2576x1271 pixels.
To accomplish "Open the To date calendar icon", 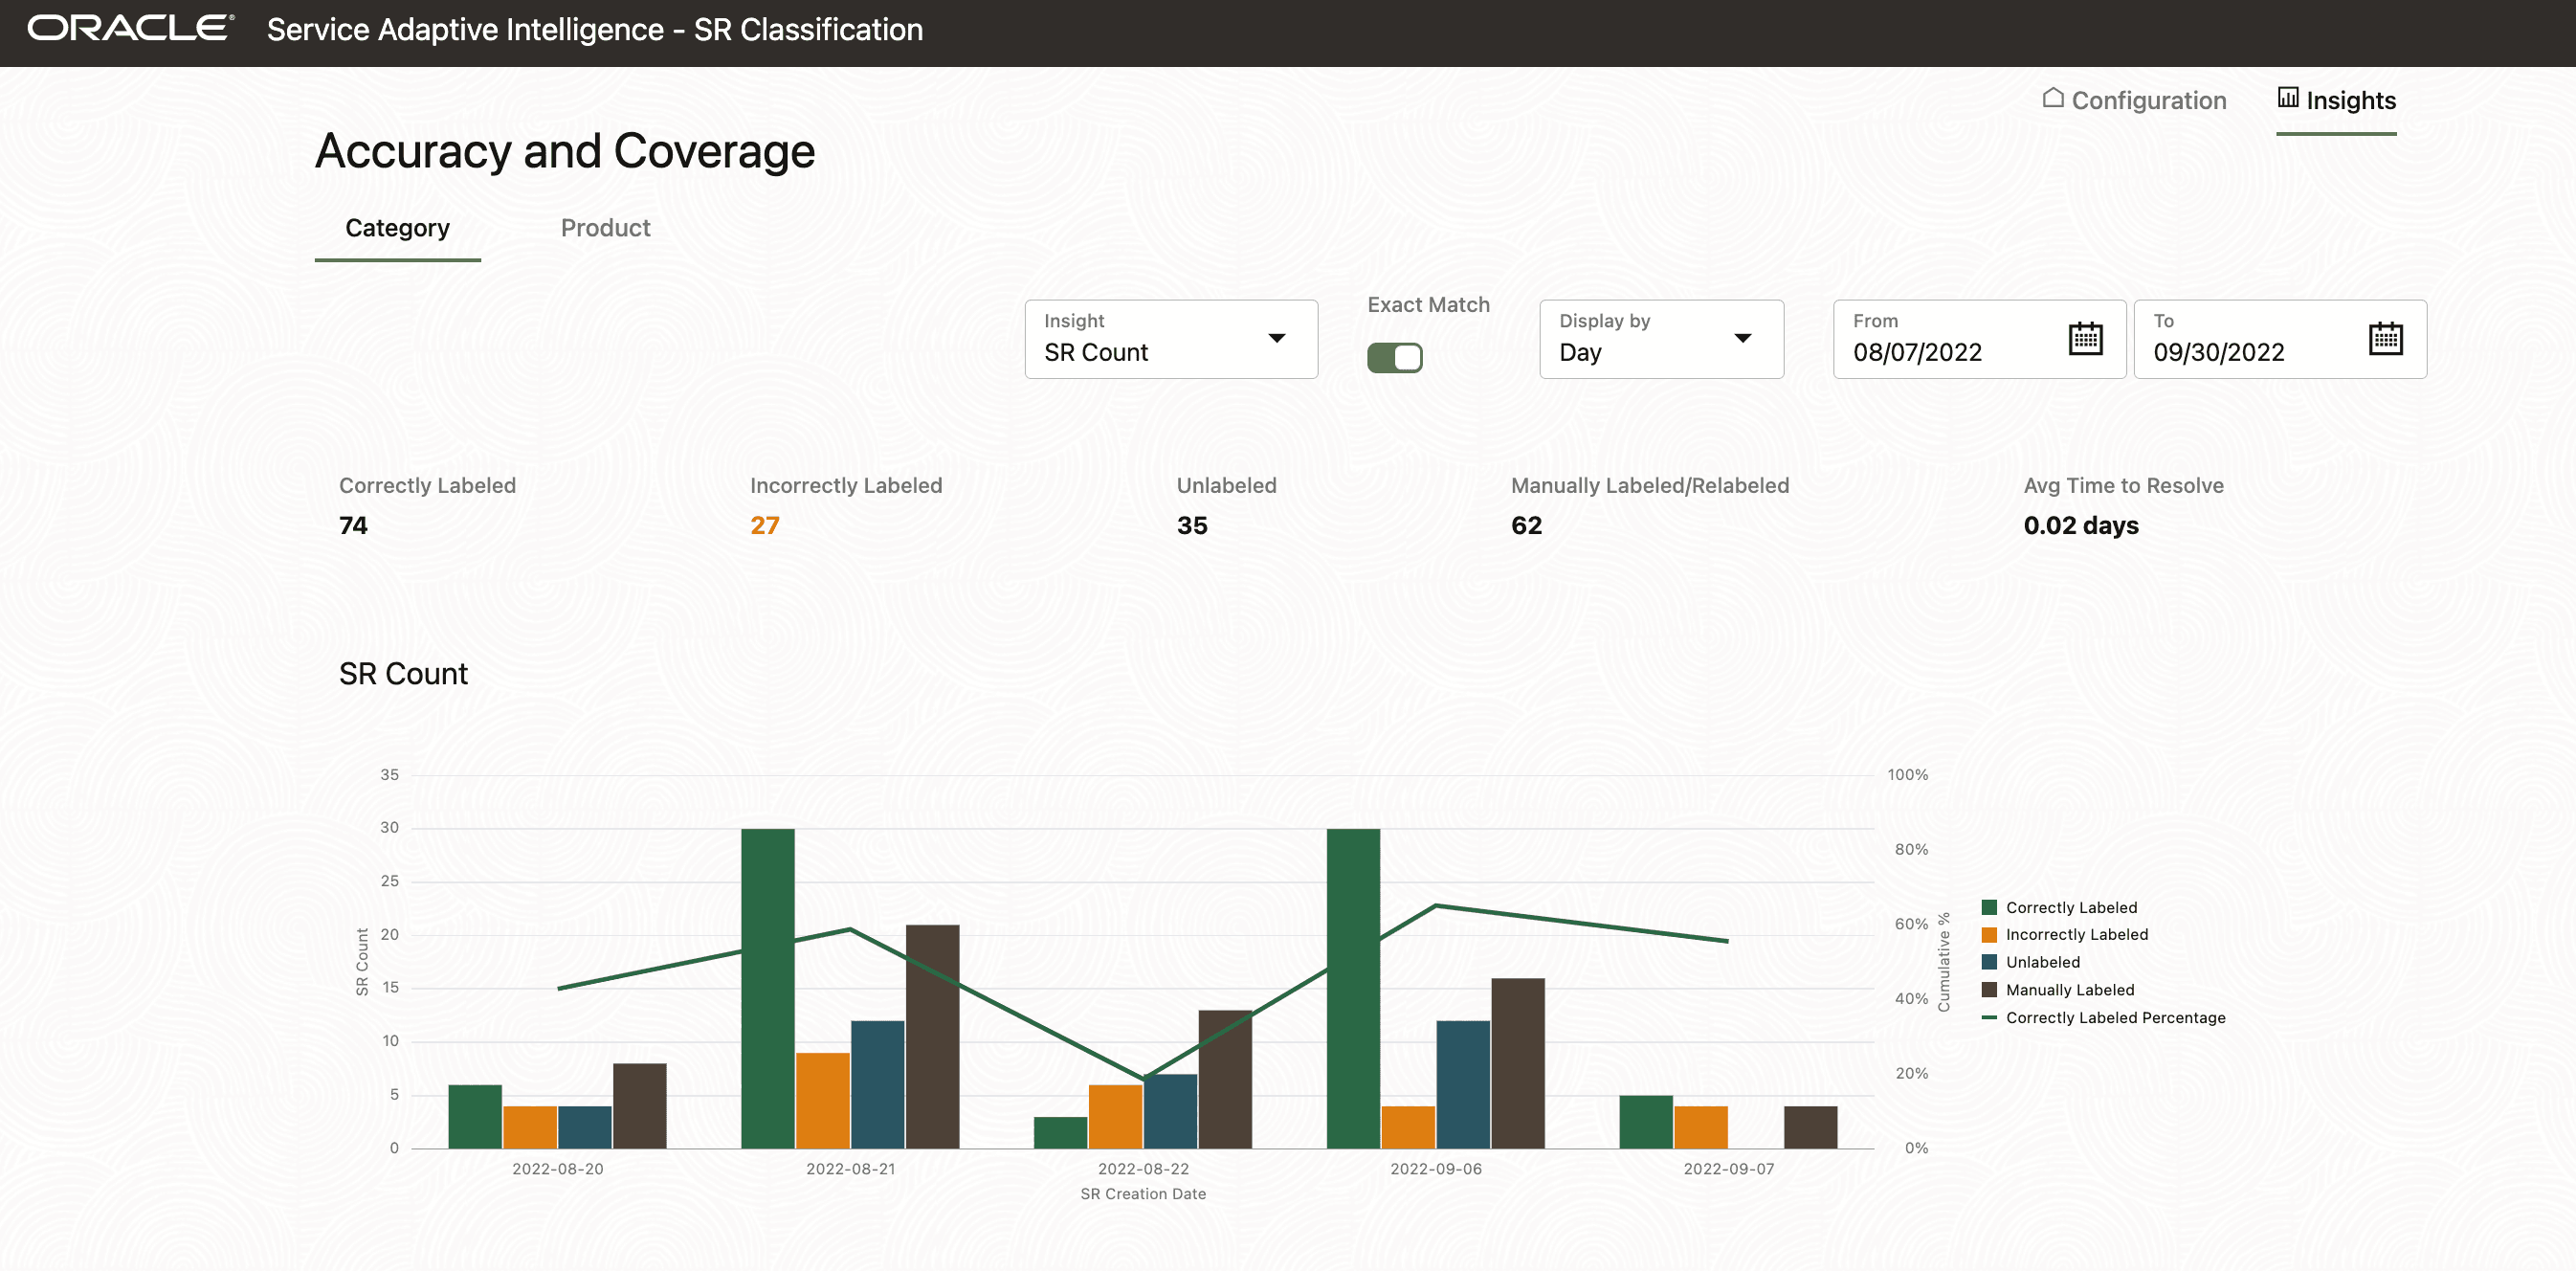I will click(2385, 338).
